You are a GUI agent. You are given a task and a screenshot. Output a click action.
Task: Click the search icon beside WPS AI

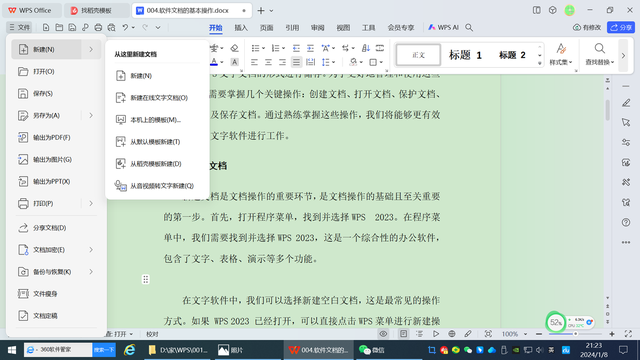469,27
